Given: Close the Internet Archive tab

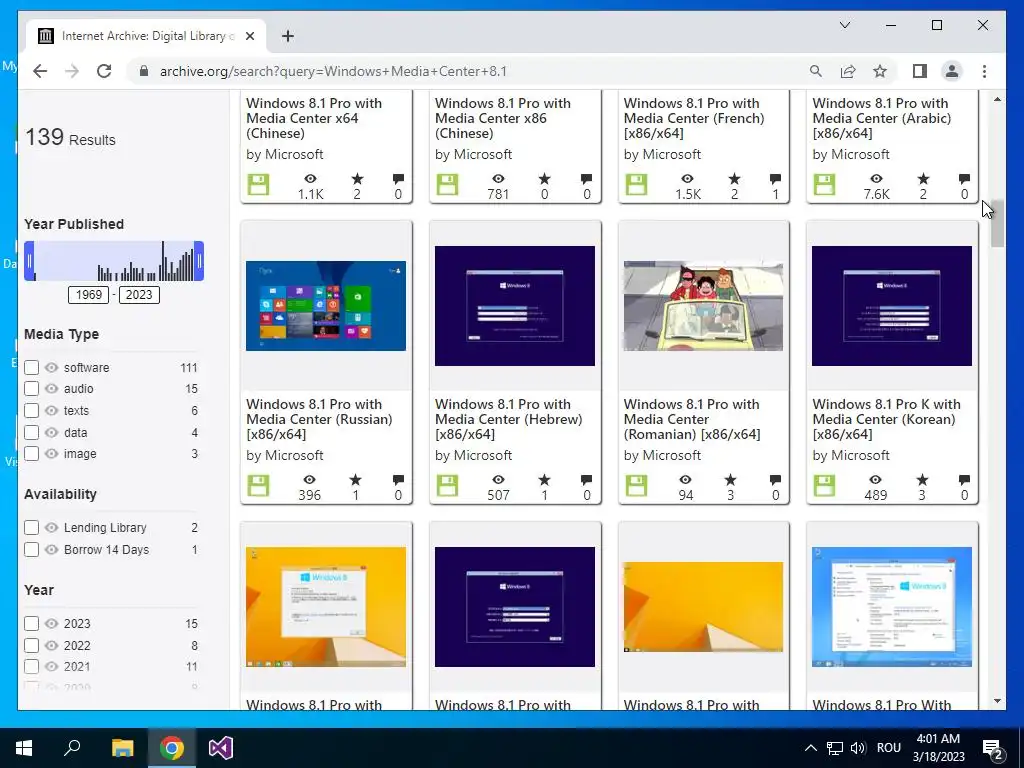Looking at the screenshot, I should [x=249, y=36].
